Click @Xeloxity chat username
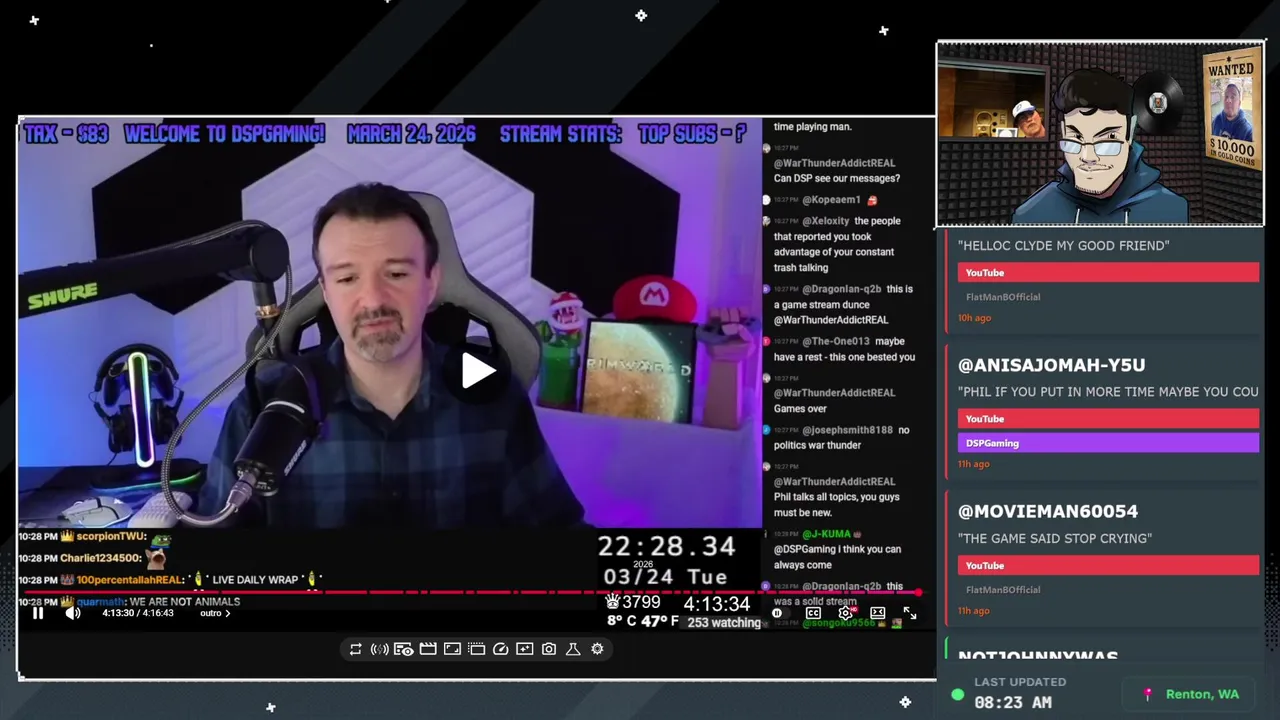The image size is (1280, 720). (x=825, y=221)
